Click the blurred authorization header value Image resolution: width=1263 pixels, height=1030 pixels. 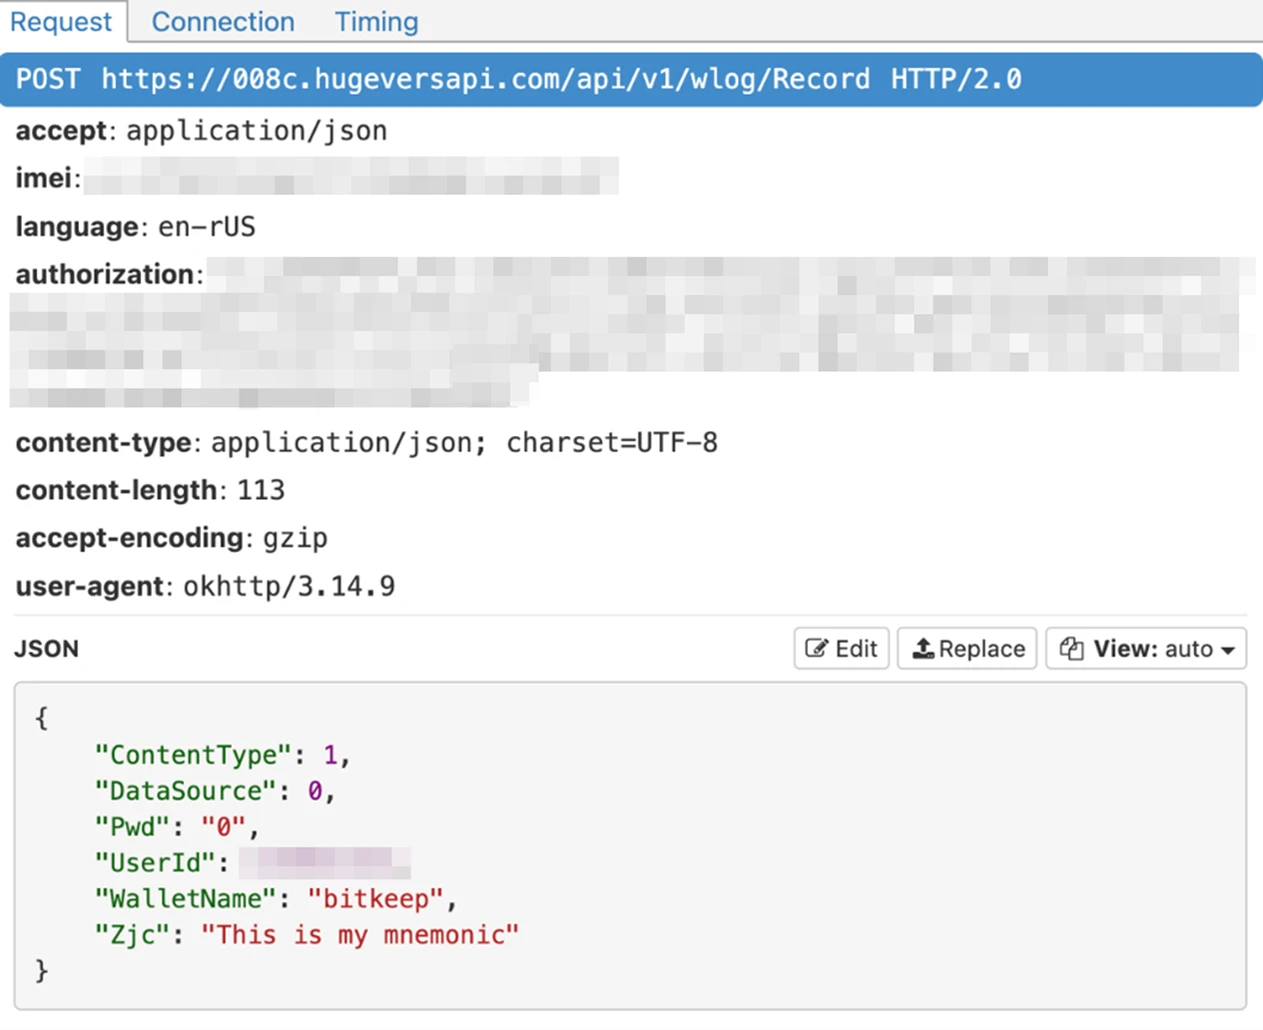(x=630, y=330)
